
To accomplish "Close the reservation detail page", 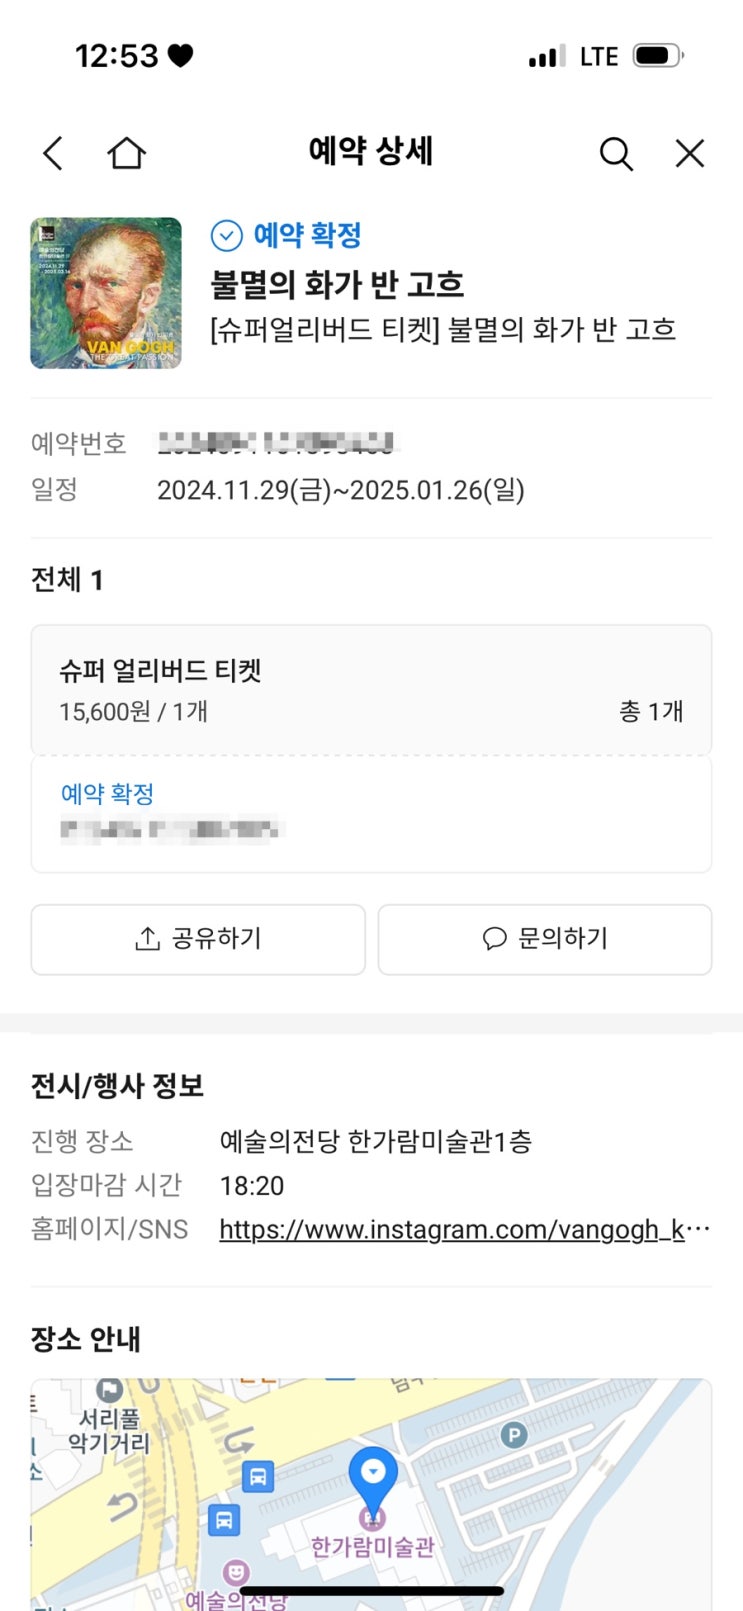I will tap(690, 153).
